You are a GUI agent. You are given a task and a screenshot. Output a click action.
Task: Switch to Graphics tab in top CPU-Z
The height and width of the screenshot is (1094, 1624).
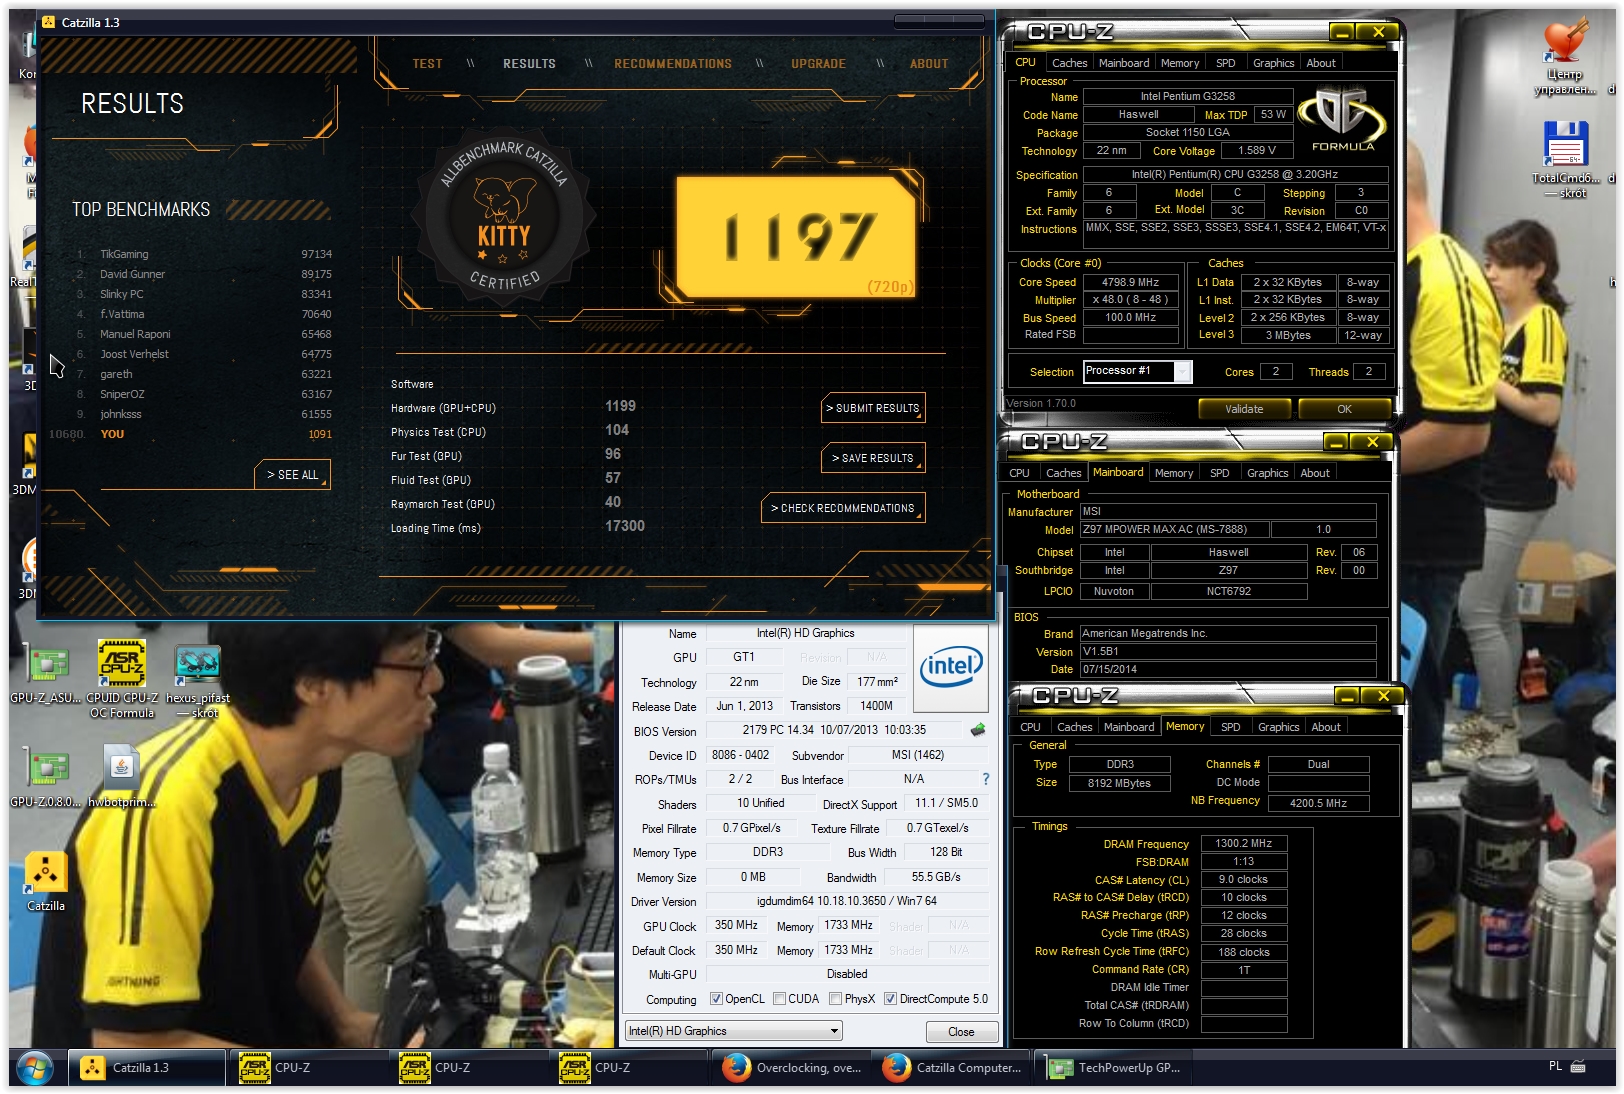tap(1273, 63)
